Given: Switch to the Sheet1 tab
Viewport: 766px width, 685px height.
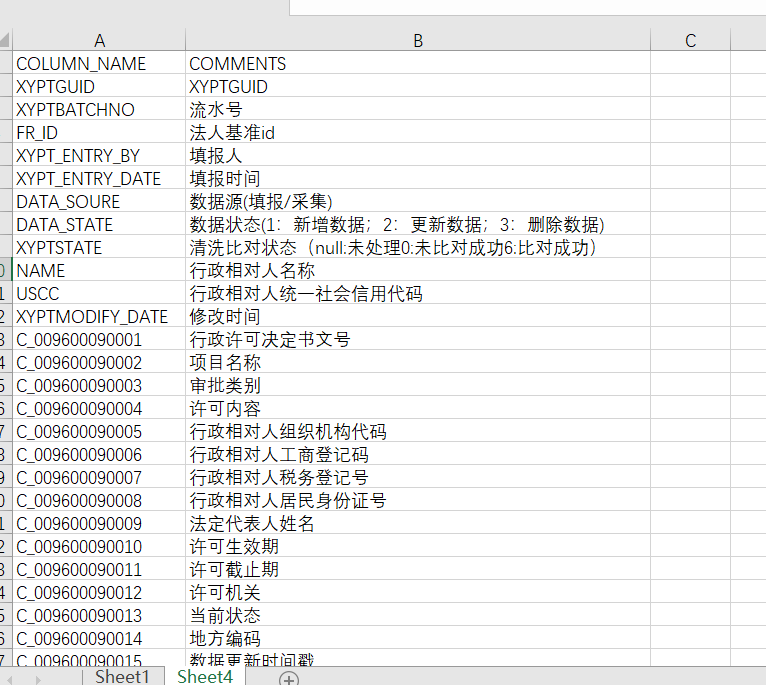Looking at the screenshot, I should point(122,677).
